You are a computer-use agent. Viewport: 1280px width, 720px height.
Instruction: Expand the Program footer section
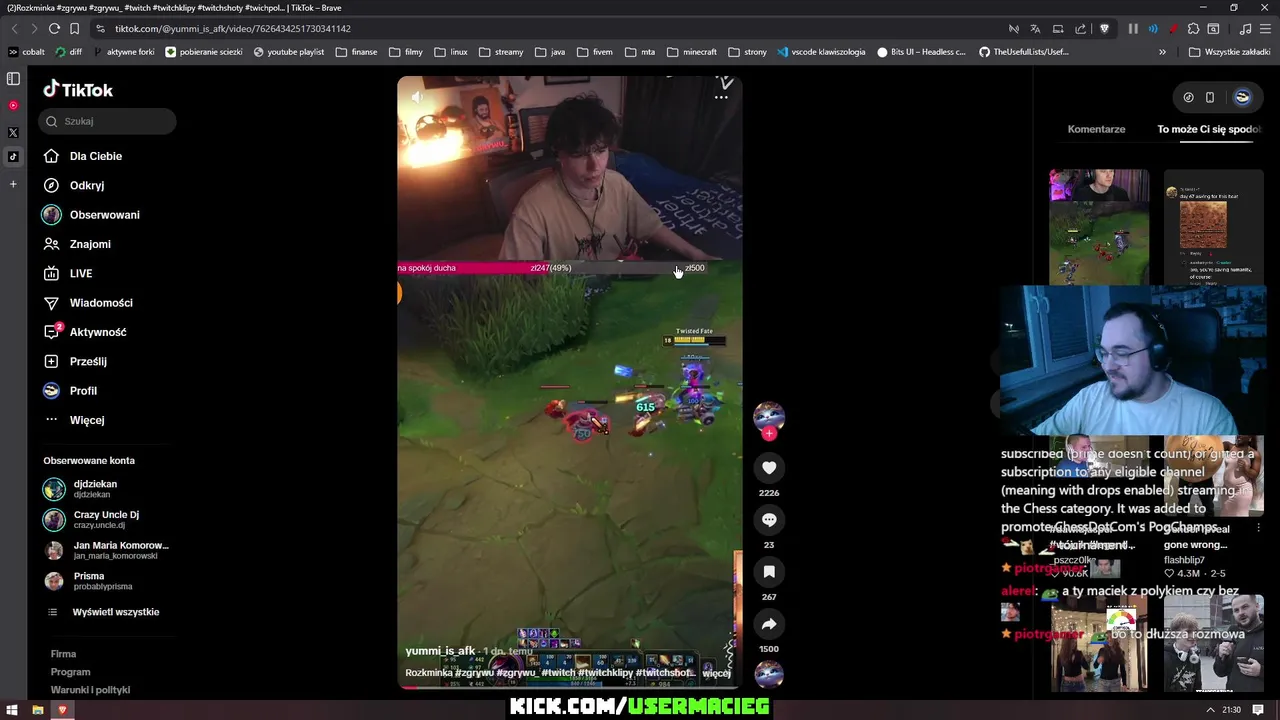point(70,672)
